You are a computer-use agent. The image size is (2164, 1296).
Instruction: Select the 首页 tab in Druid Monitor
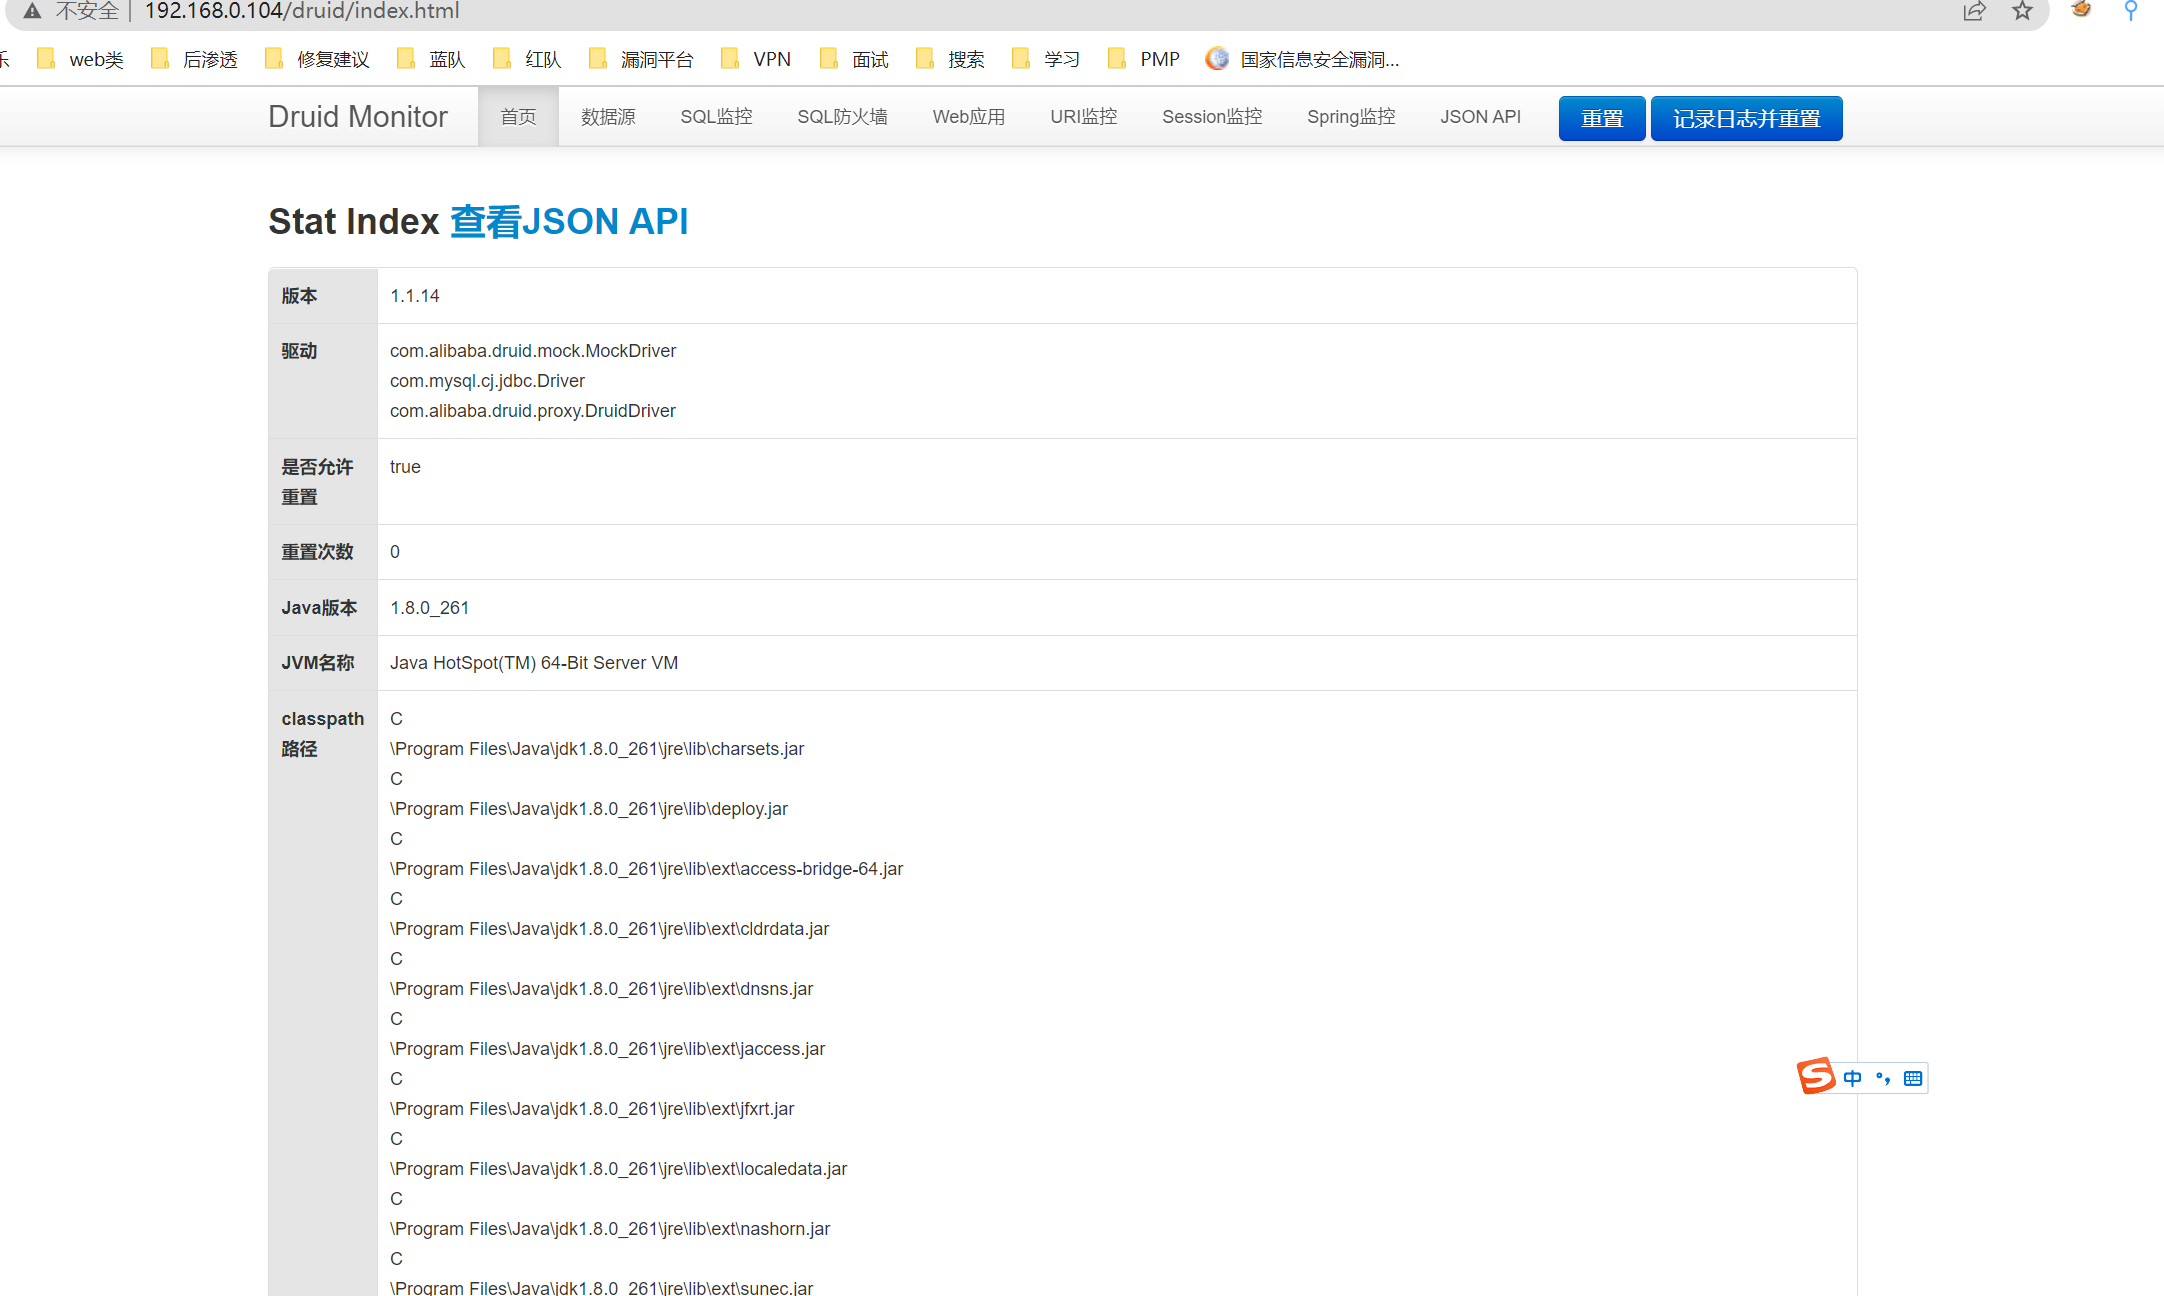click(x=518, y=117)
